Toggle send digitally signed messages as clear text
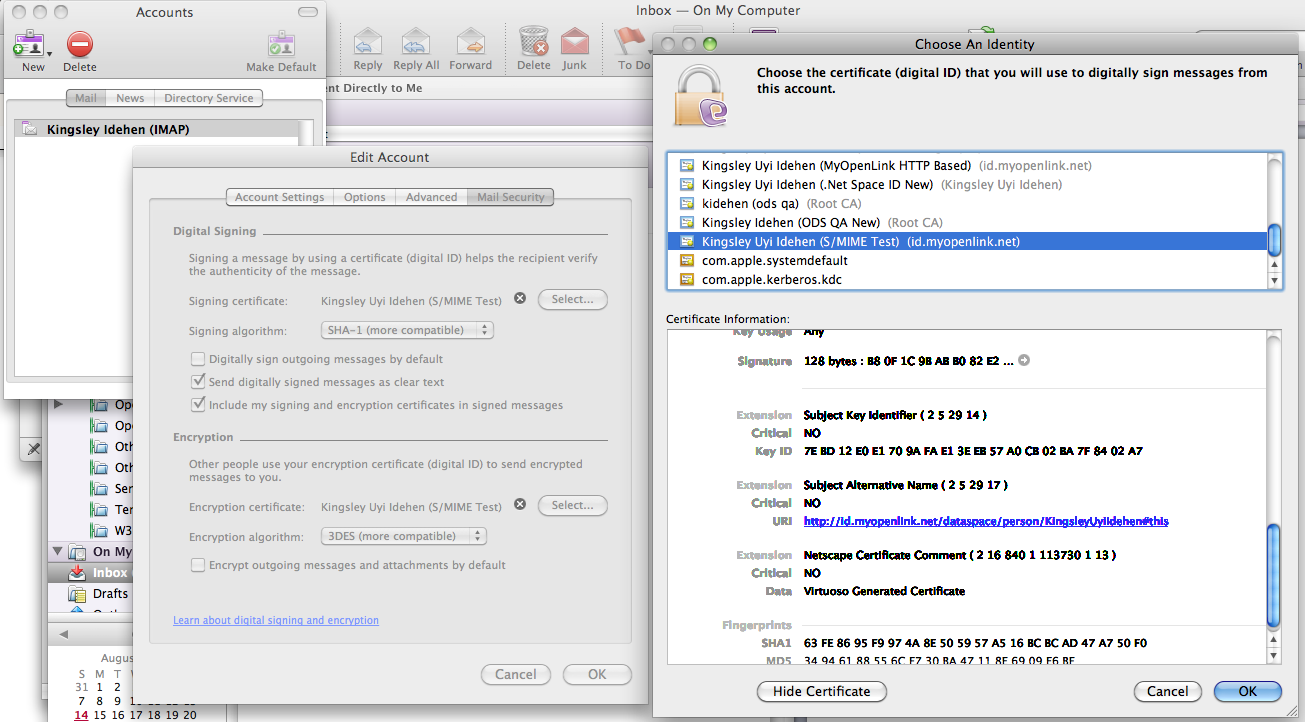The image size is (1305, 722). 198,382
